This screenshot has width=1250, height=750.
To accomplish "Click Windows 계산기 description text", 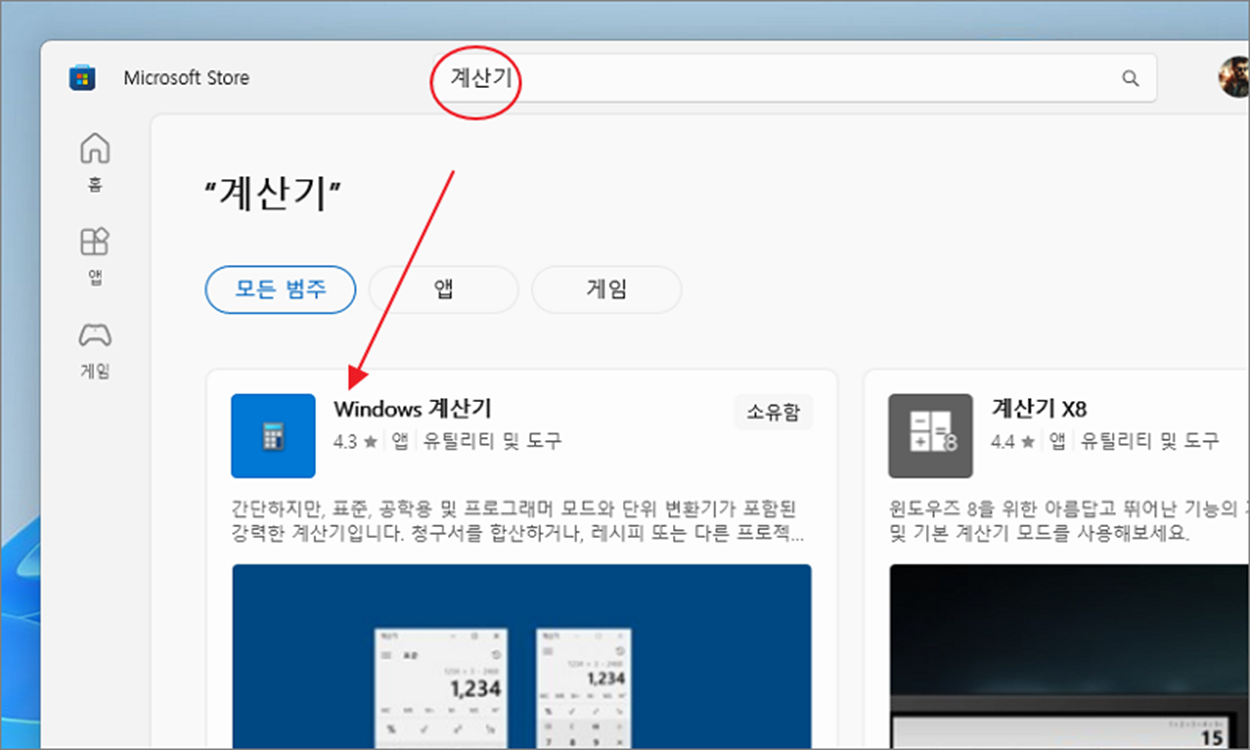I will coord(519,520).
